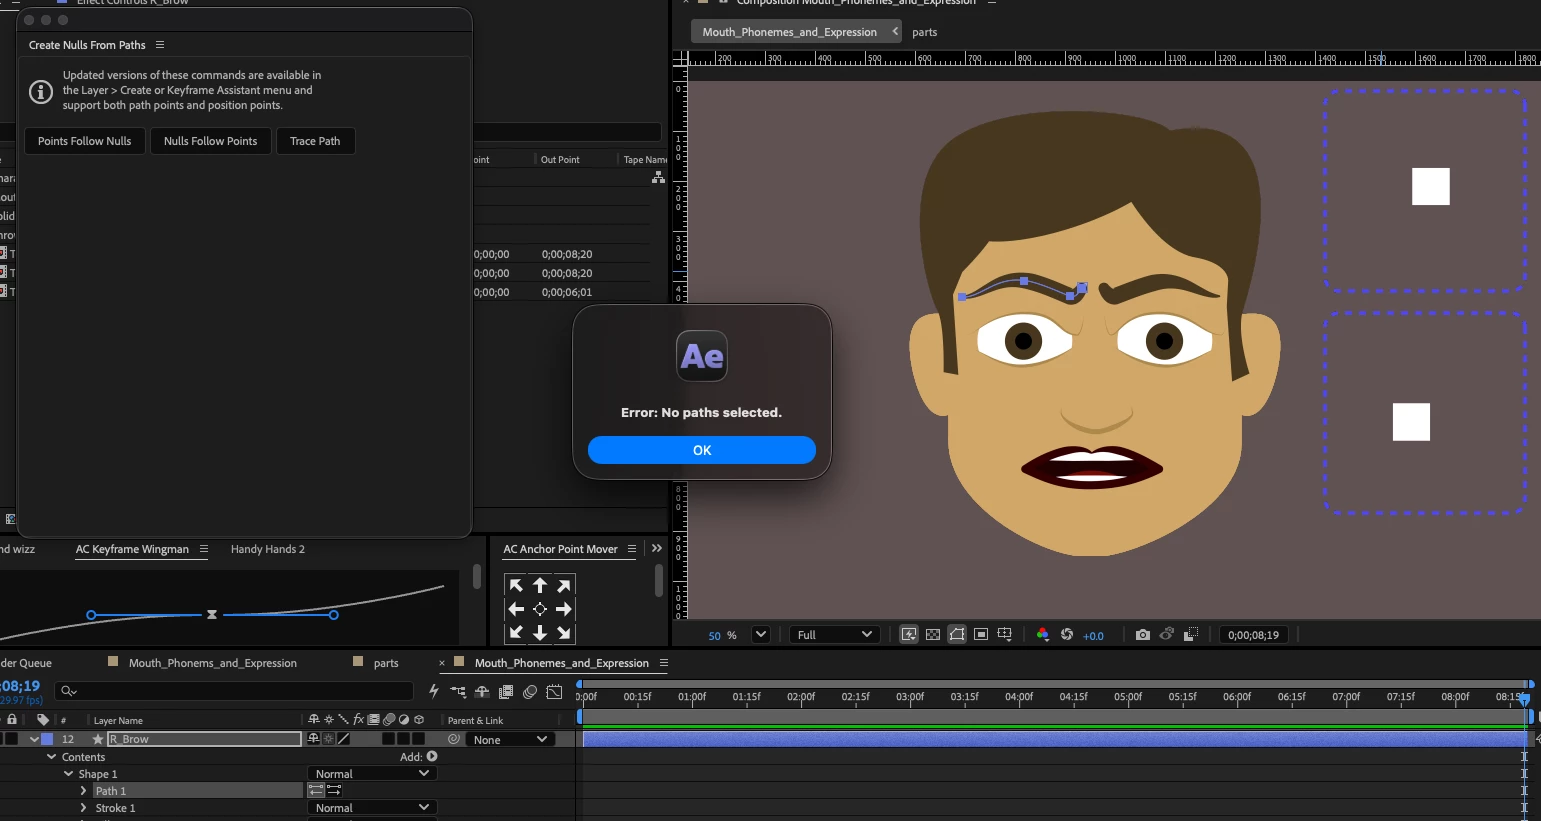Toggle fast previews in the viewer
The image size is (1541, 821).
[909, 635]
